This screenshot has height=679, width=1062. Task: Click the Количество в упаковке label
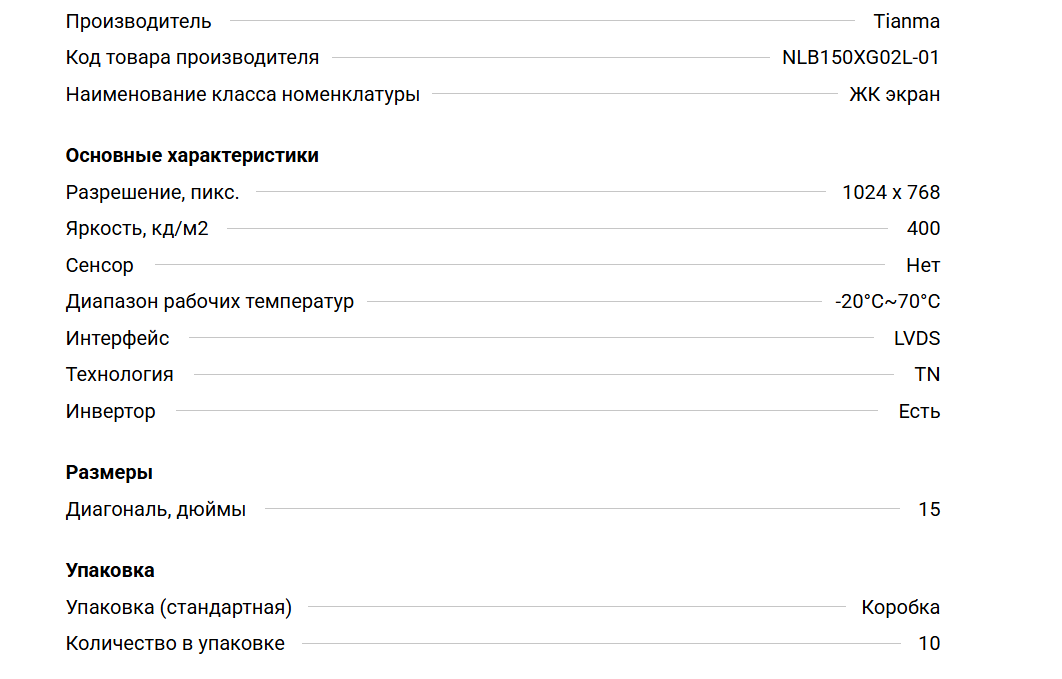click(x=175, y=644)
